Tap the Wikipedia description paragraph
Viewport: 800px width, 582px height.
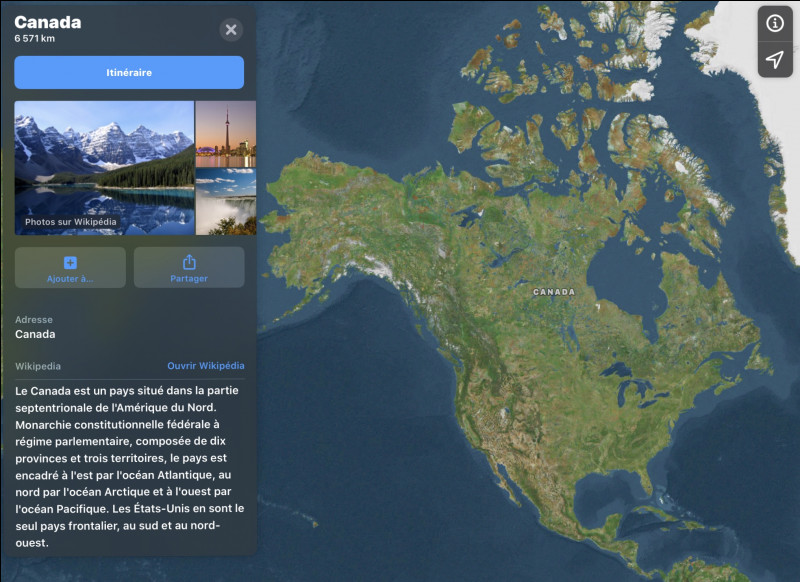coord(130,466)
